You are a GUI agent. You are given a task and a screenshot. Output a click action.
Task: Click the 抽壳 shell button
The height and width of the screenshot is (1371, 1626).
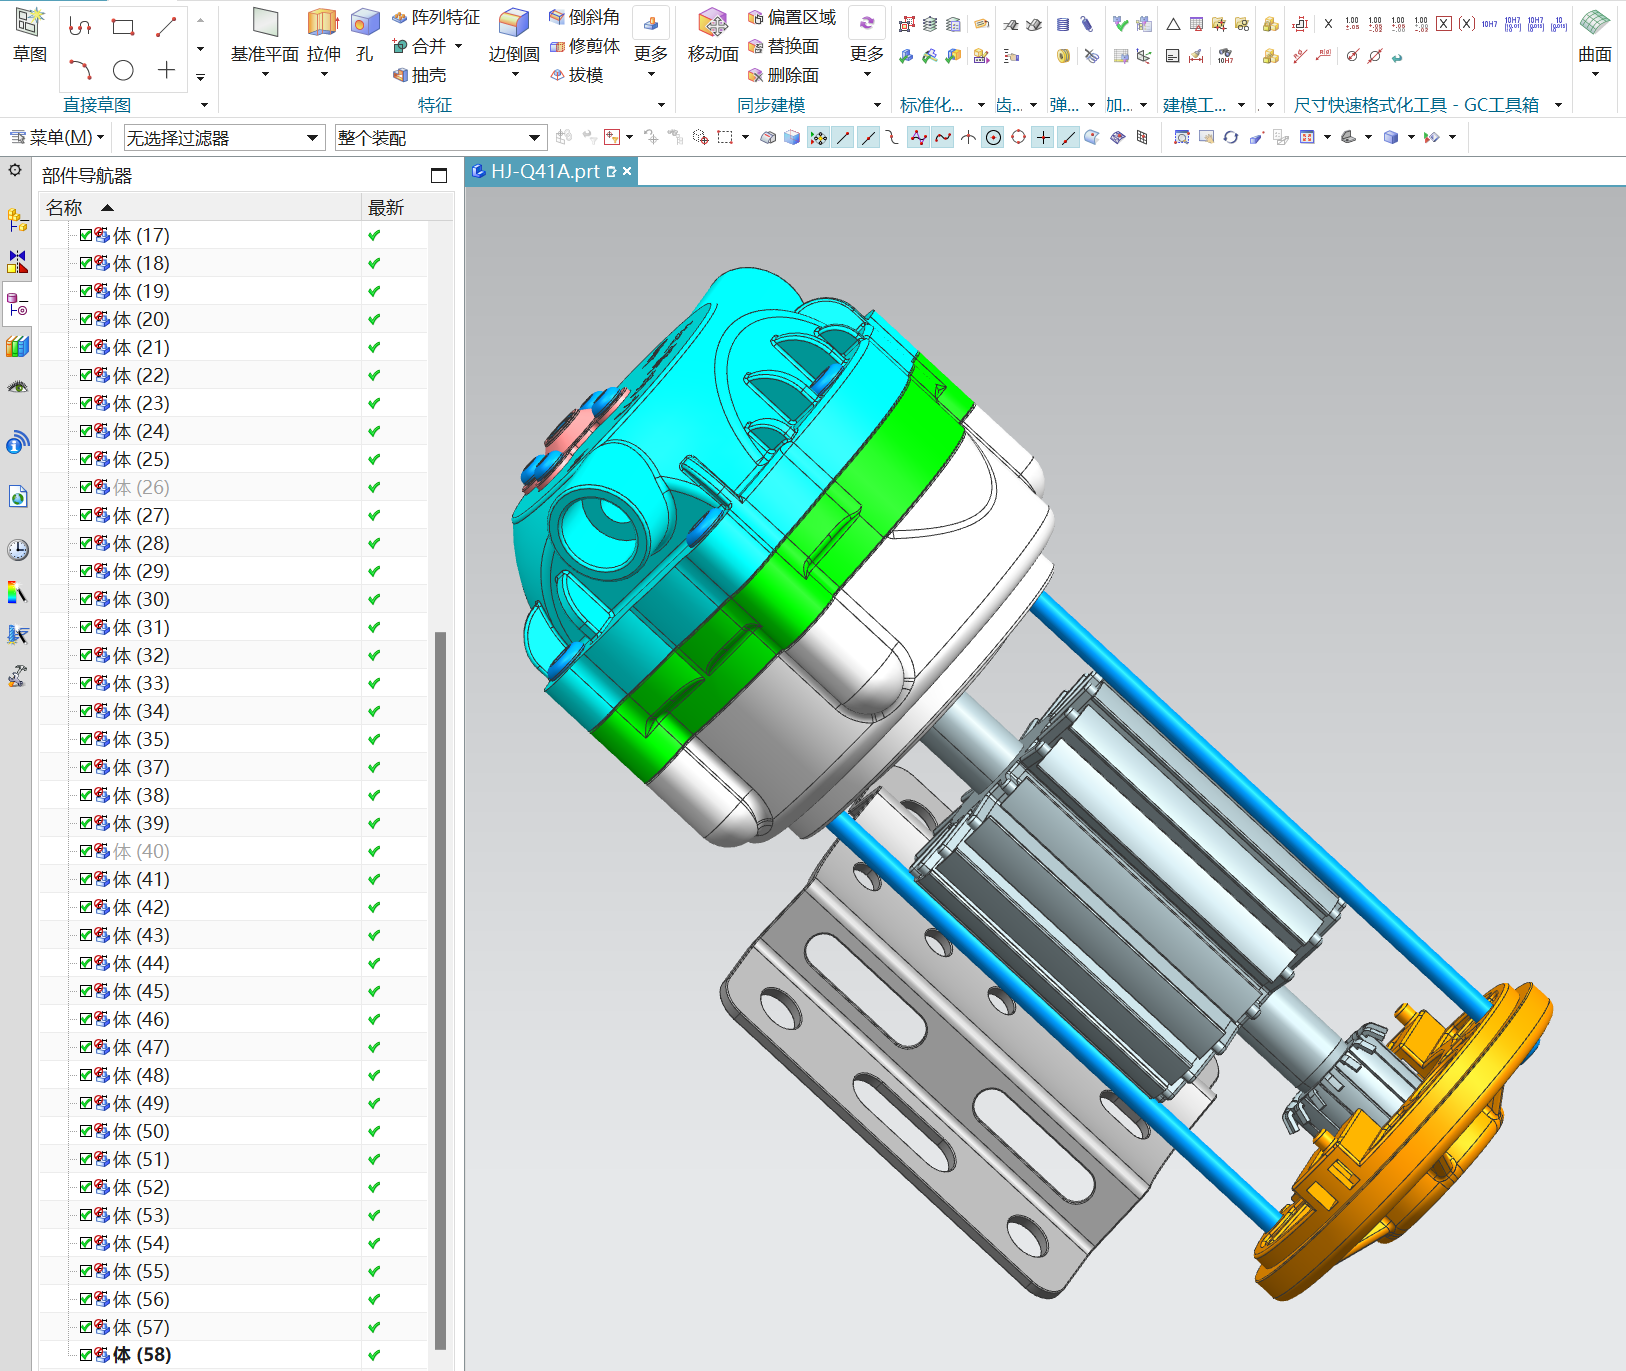[420, 75]
